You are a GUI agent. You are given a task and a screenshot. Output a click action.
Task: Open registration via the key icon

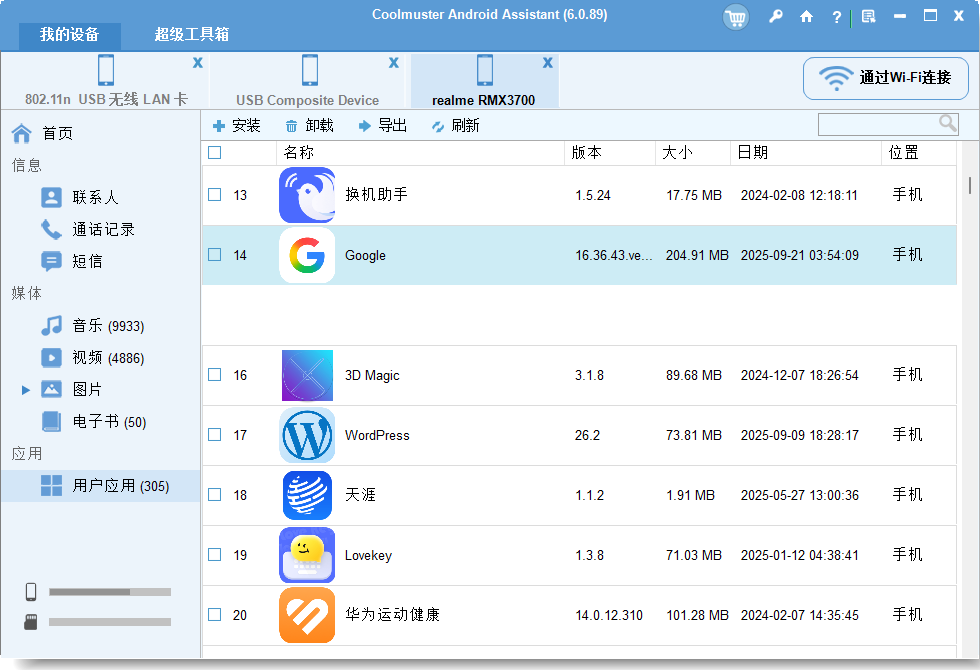(x=775, y=17)
